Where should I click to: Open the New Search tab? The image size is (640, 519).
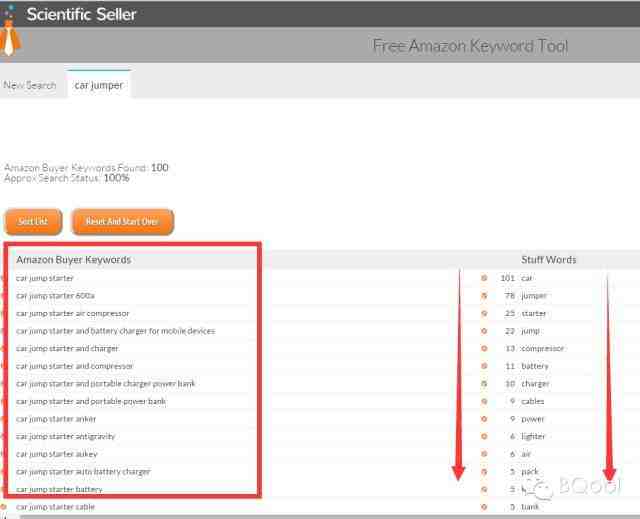pos(30,85)
